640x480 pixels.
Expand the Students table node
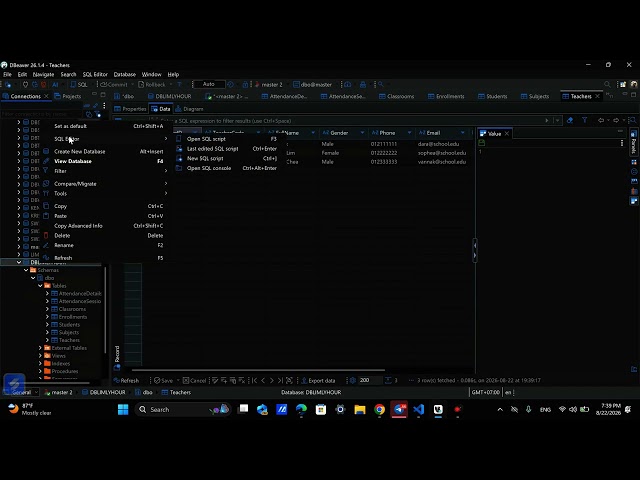[47, 324]
